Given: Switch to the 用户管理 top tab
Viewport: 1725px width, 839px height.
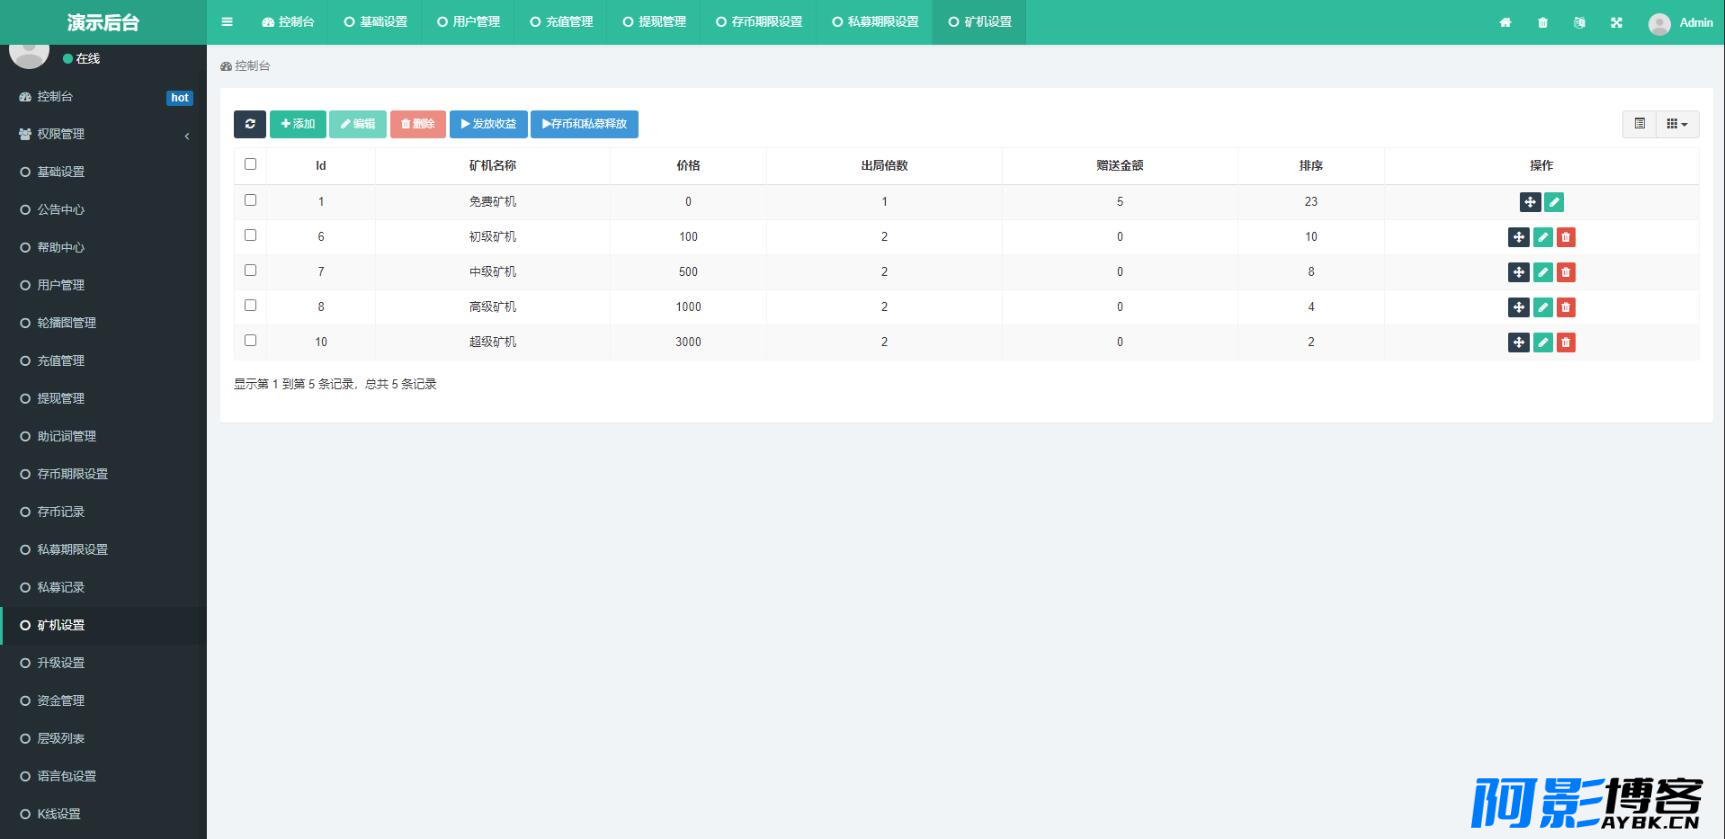Looking at the screenshot, I should pos(468,22).
